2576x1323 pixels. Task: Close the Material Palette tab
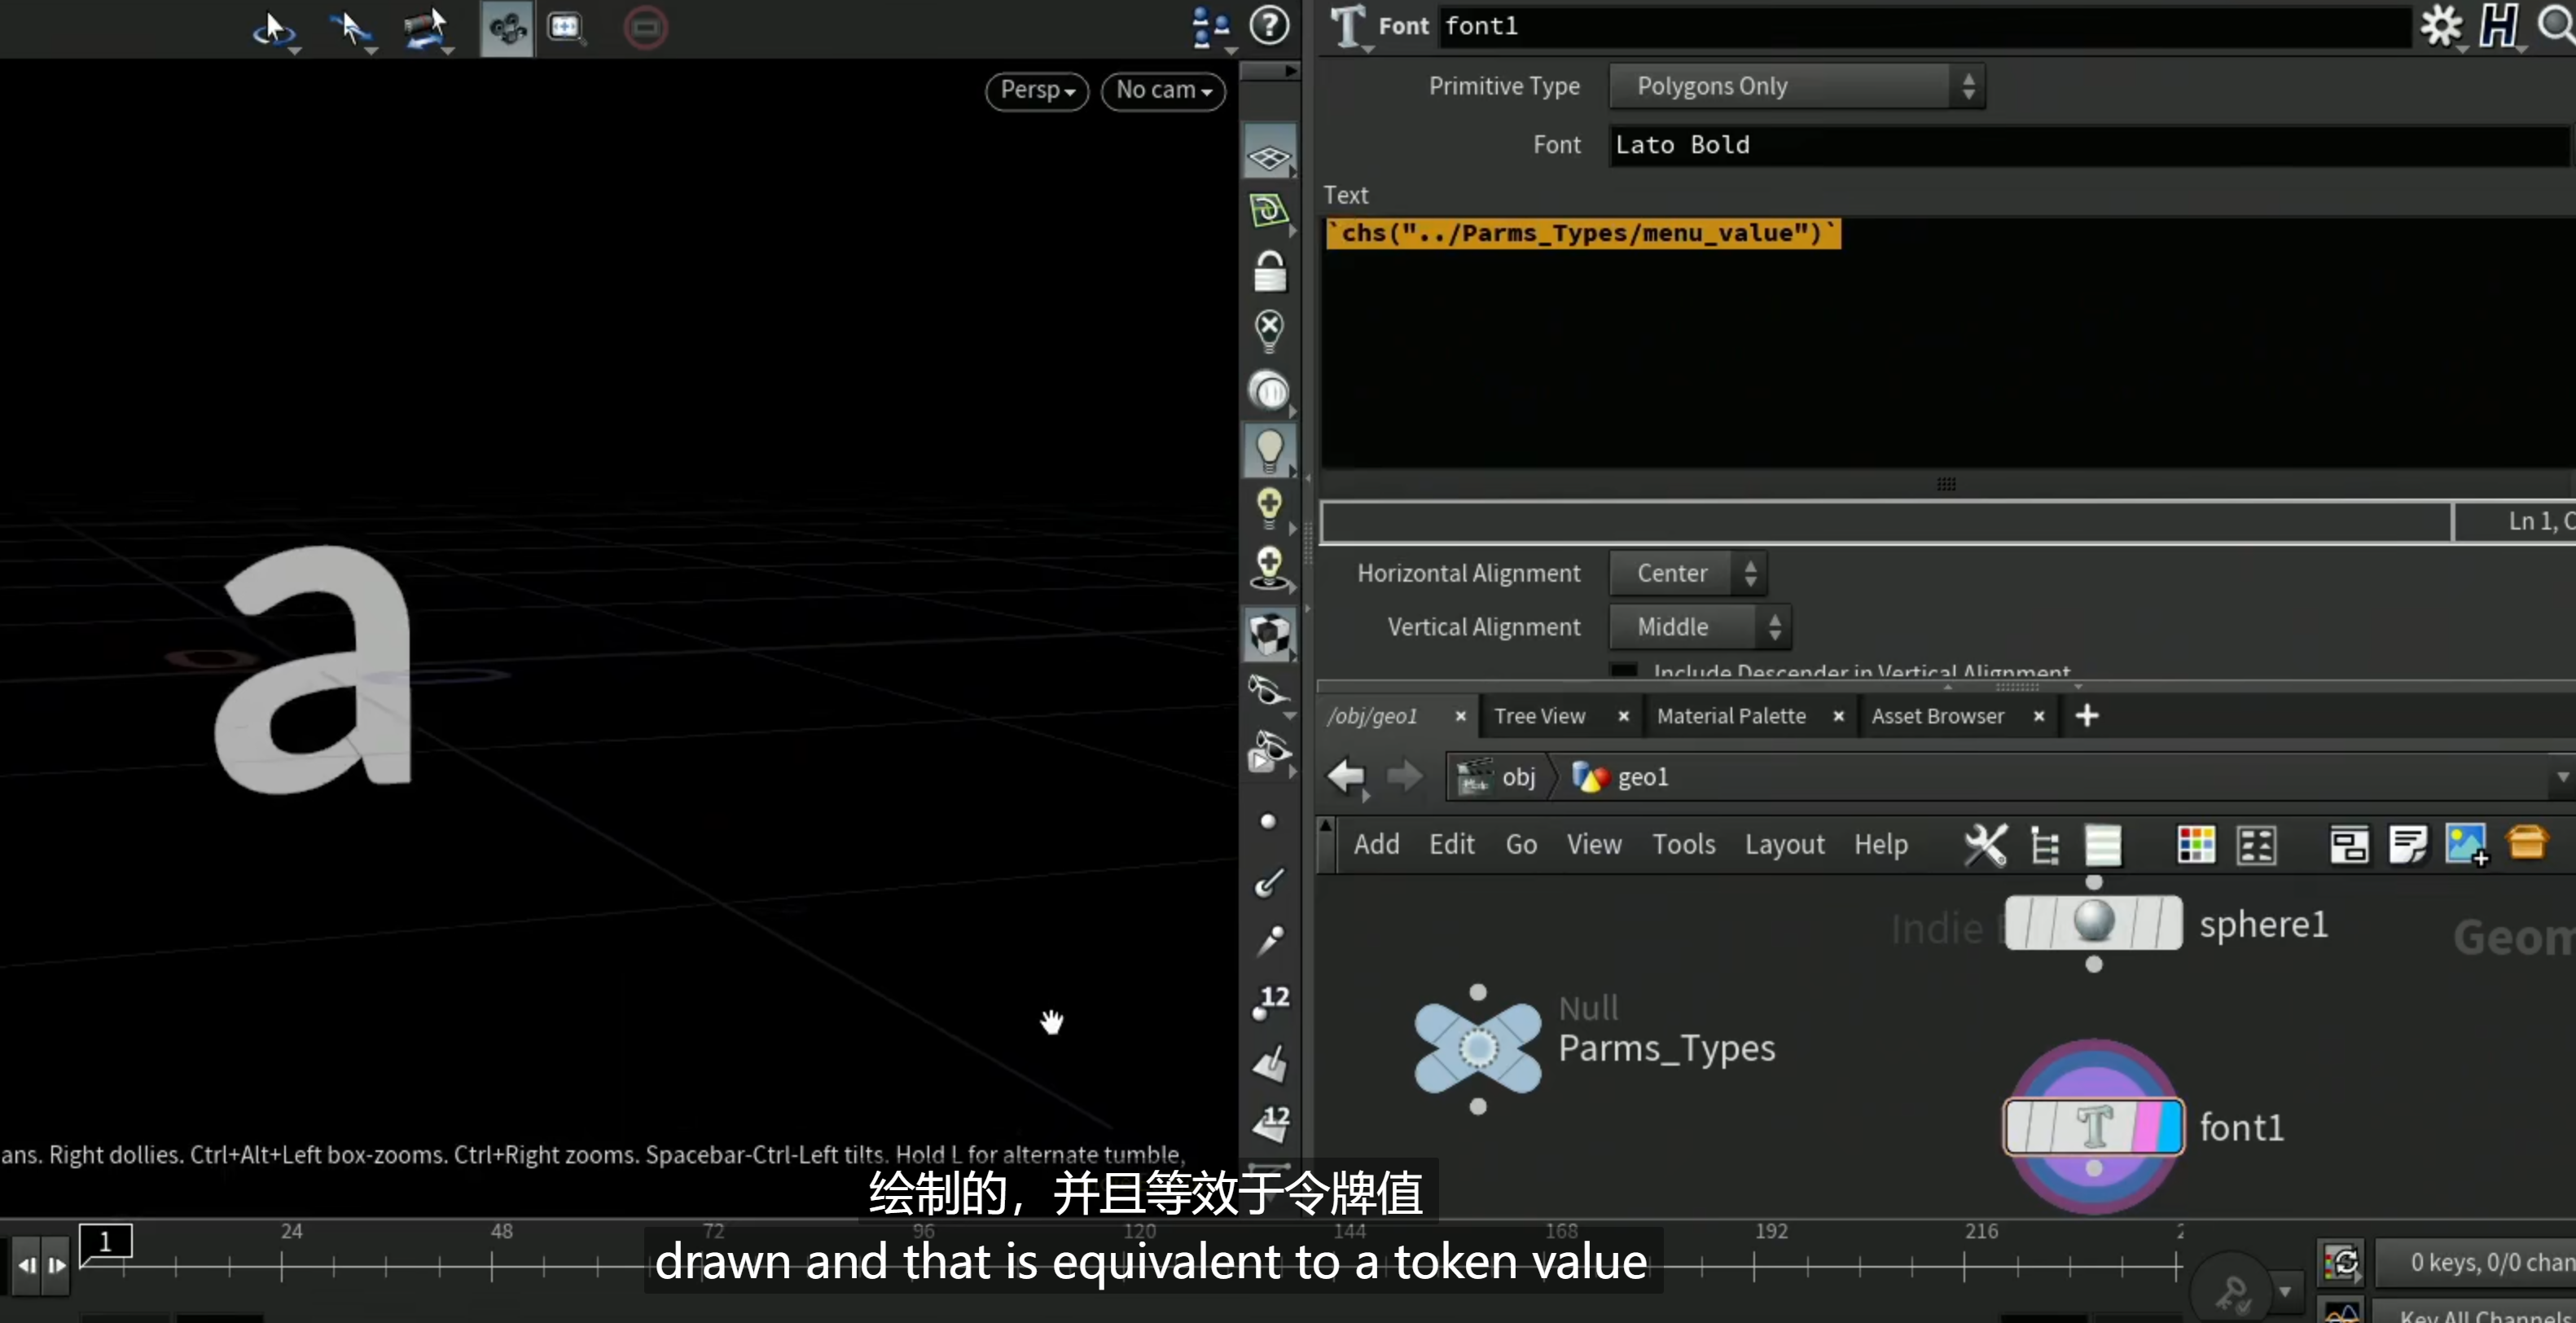click(1838, 716)
